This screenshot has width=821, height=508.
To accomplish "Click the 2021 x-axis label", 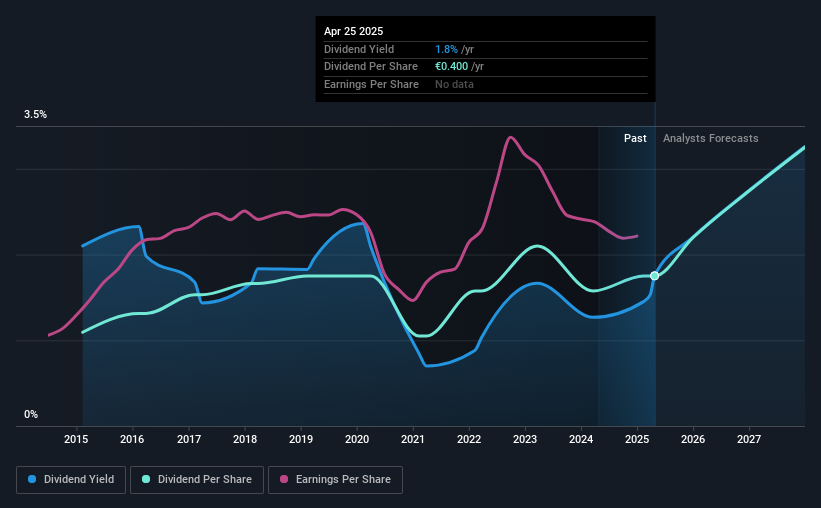I will point(413,439).
